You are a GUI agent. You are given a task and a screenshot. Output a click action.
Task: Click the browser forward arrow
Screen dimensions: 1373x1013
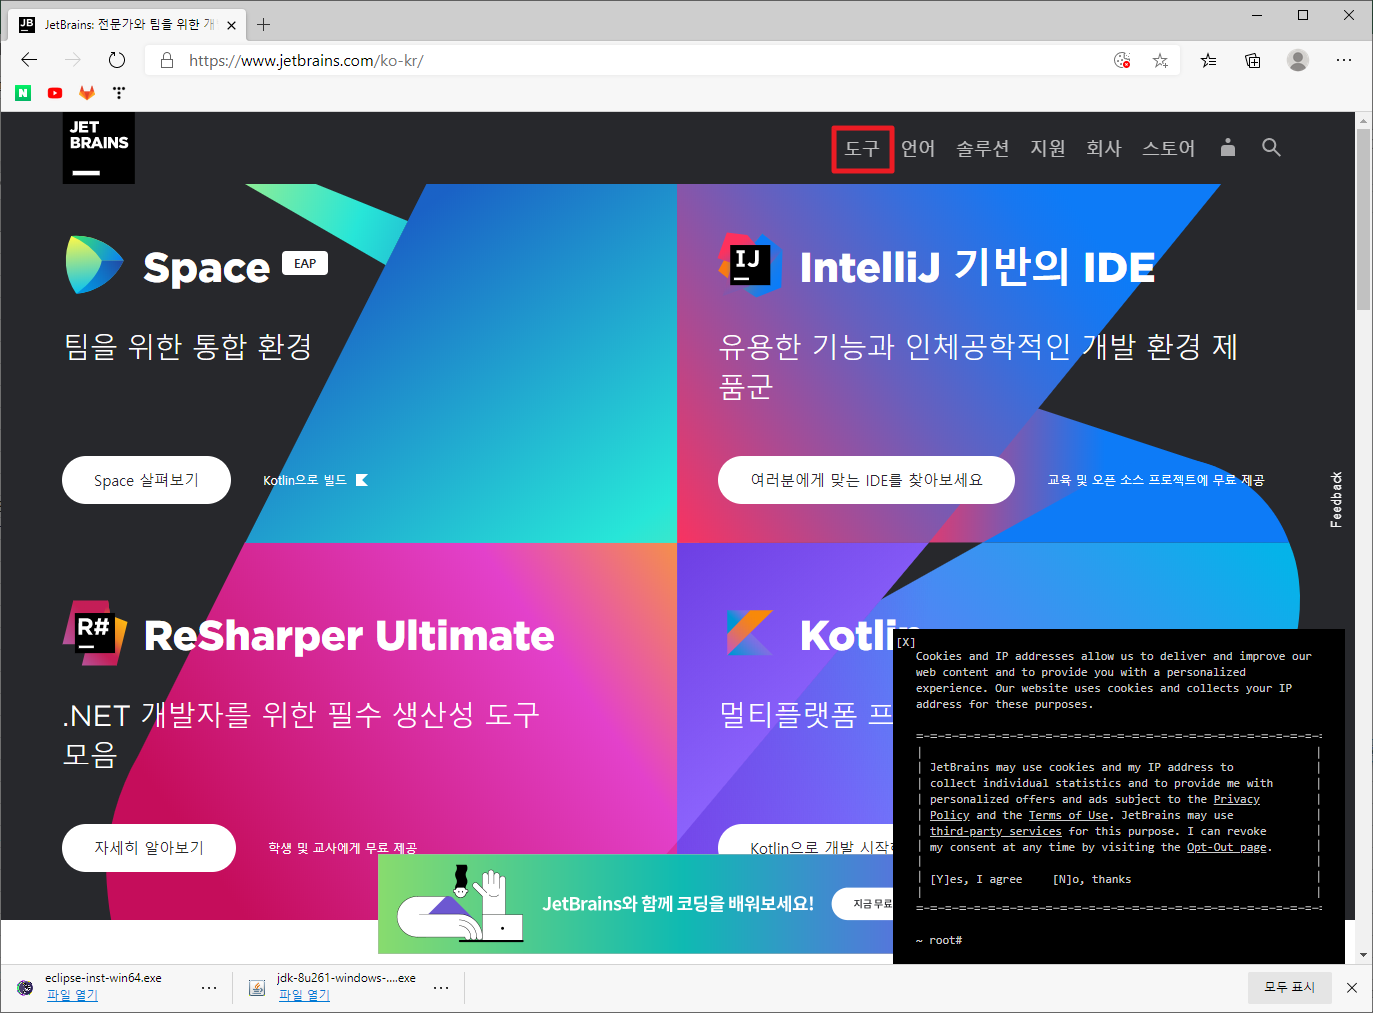click(73, 60)
